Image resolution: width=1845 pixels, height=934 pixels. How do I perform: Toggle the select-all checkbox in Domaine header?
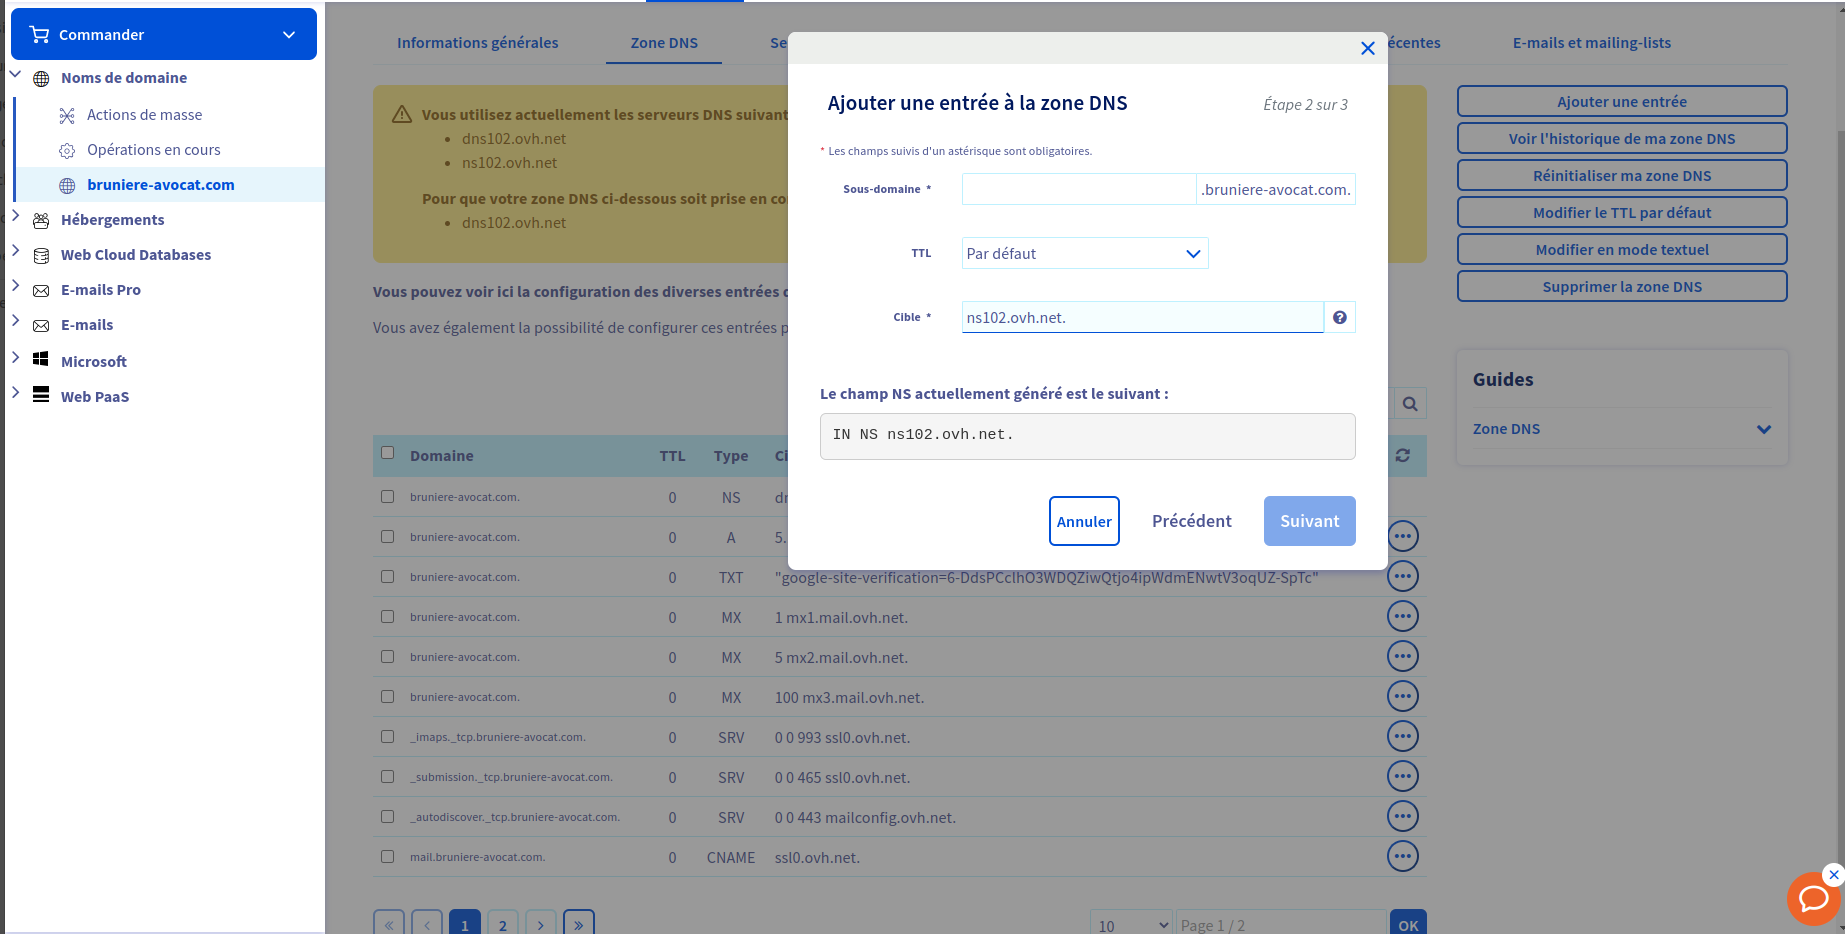click(388, 453)
